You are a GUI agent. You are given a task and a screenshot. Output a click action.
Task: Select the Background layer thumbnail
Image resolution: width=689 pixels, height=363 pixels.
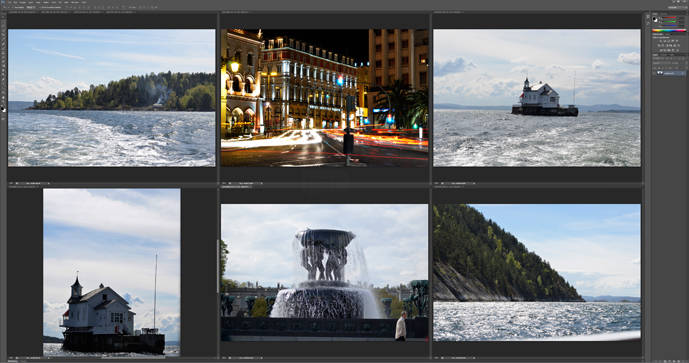click(x=660, y=73)
